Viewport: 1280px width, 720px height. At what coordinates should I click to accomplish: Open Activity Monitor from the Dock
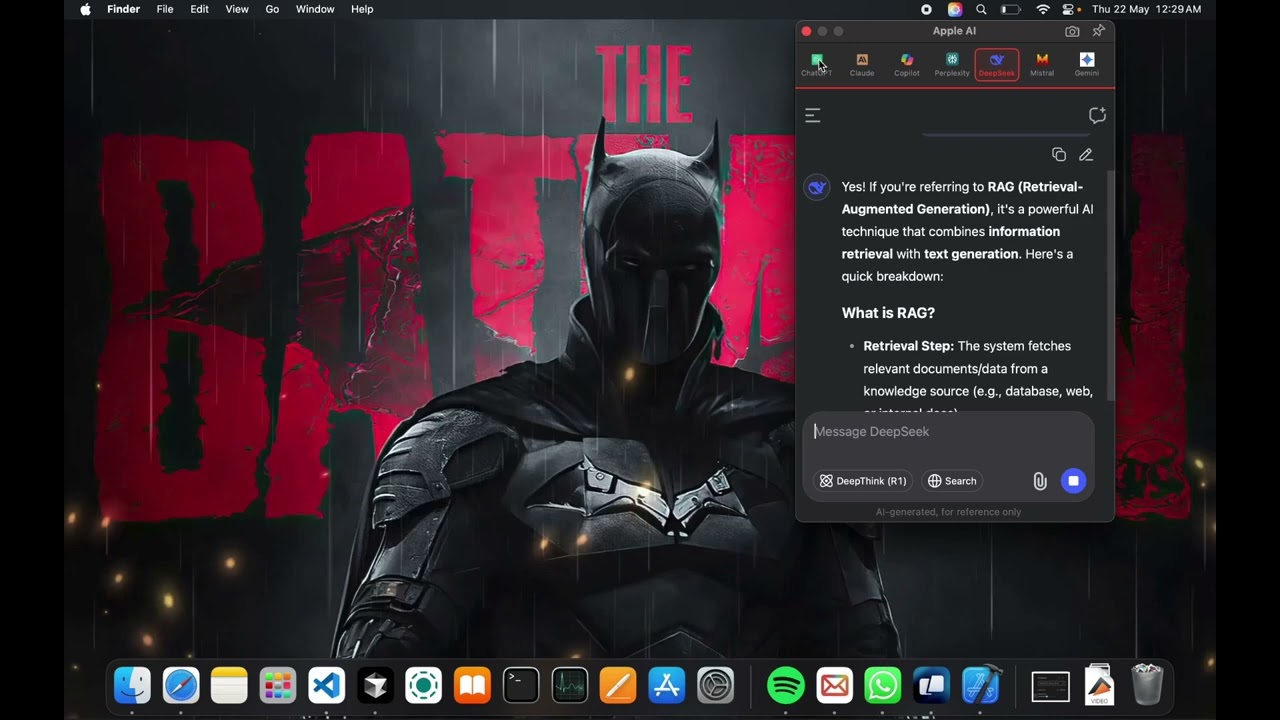pos(570,685)
